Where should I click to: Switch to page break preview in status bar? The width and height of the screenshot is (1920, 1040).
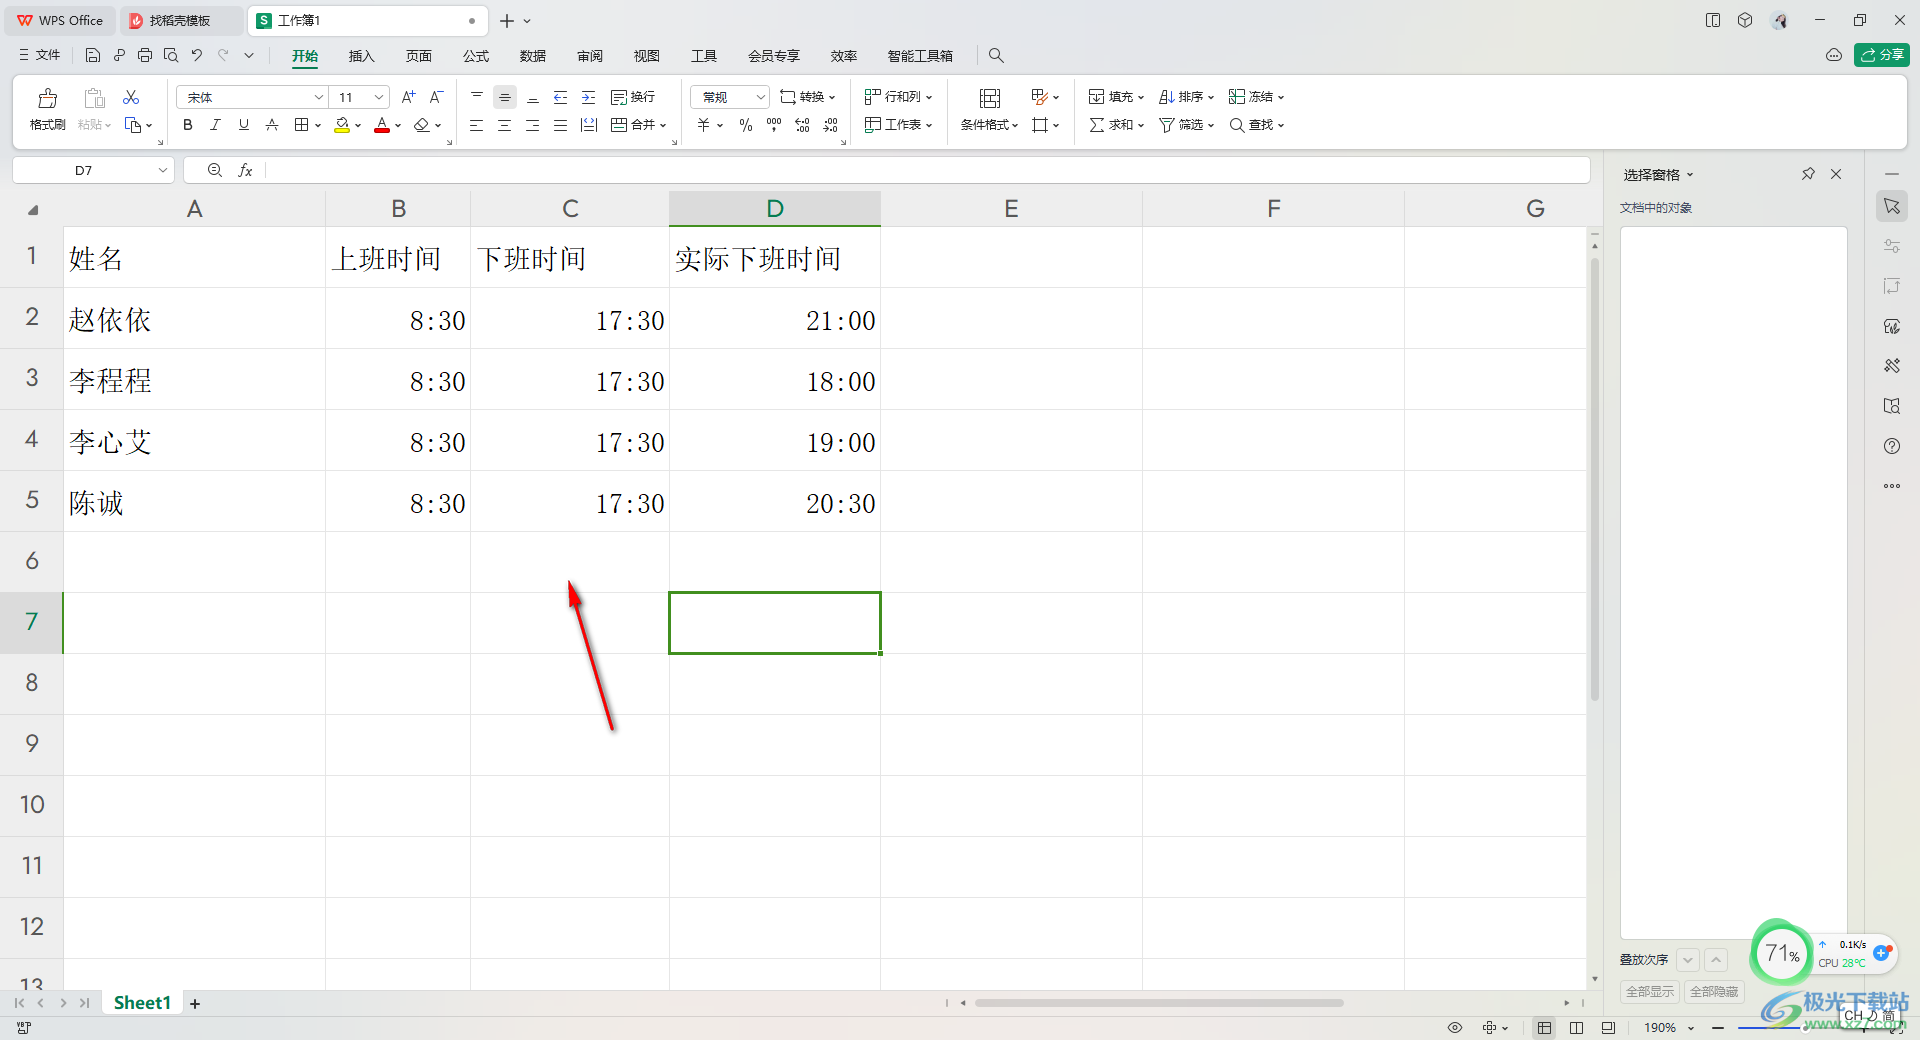(x=1577, y=1028)
